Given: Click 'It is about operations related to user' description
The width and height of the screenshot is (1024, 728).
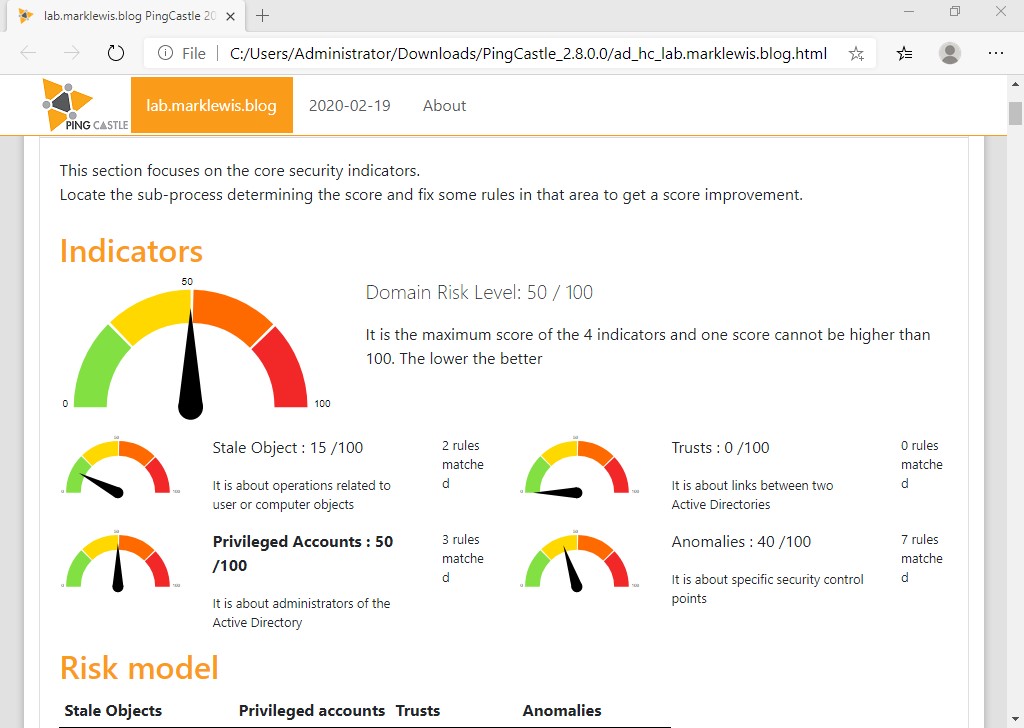Looking at the screenshot, I should pyautogui.click(x=301, y=495).
